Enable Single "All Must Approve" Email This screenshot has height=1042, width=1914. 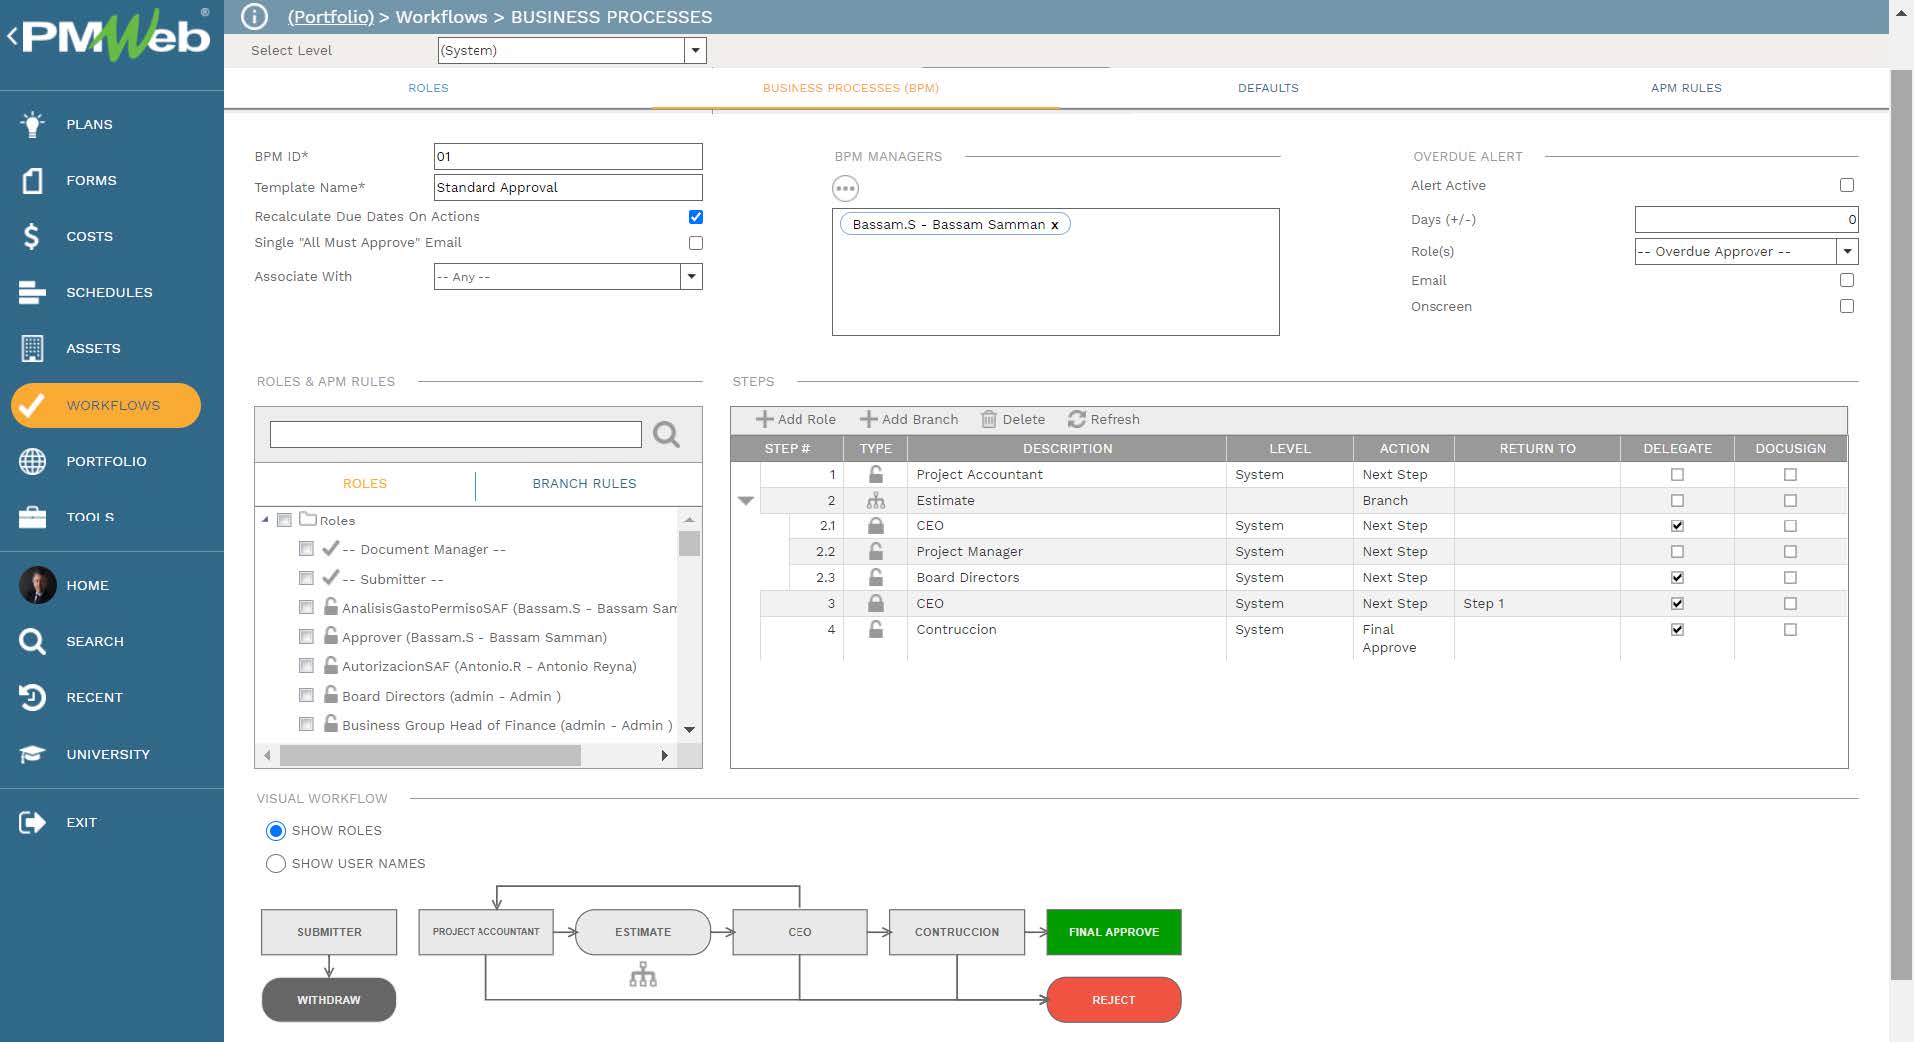[696, 242]
